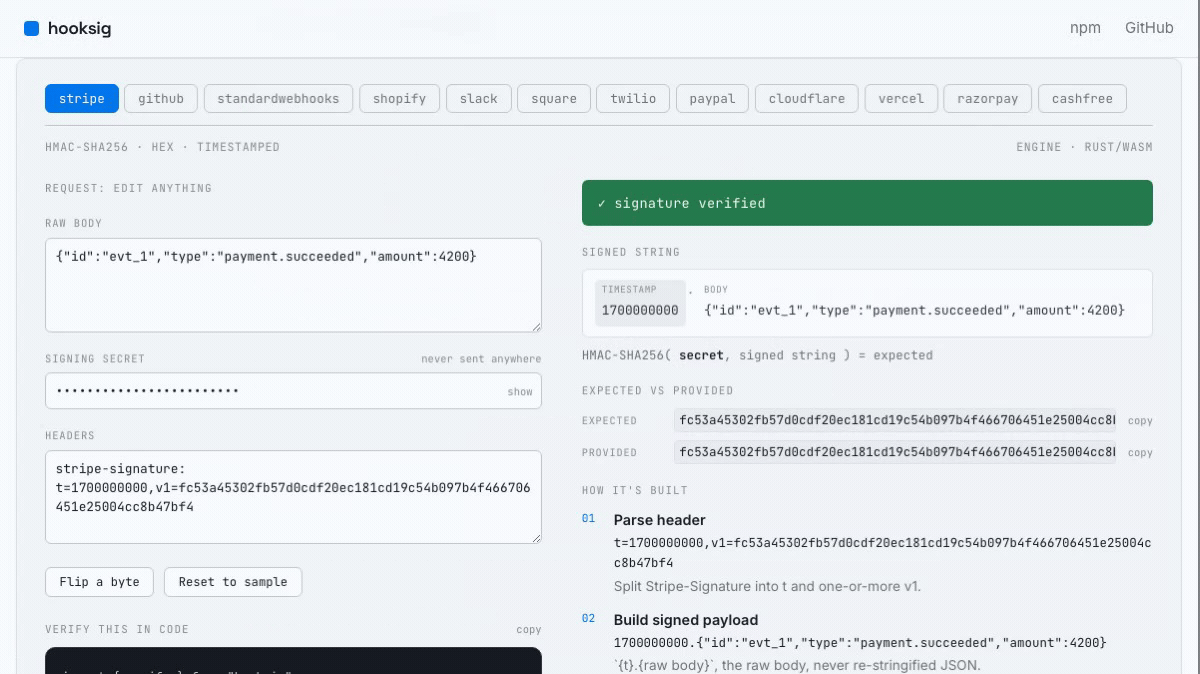Open the paypal provider tab
Screen dimensions: 1200x674
coord(712,99)
